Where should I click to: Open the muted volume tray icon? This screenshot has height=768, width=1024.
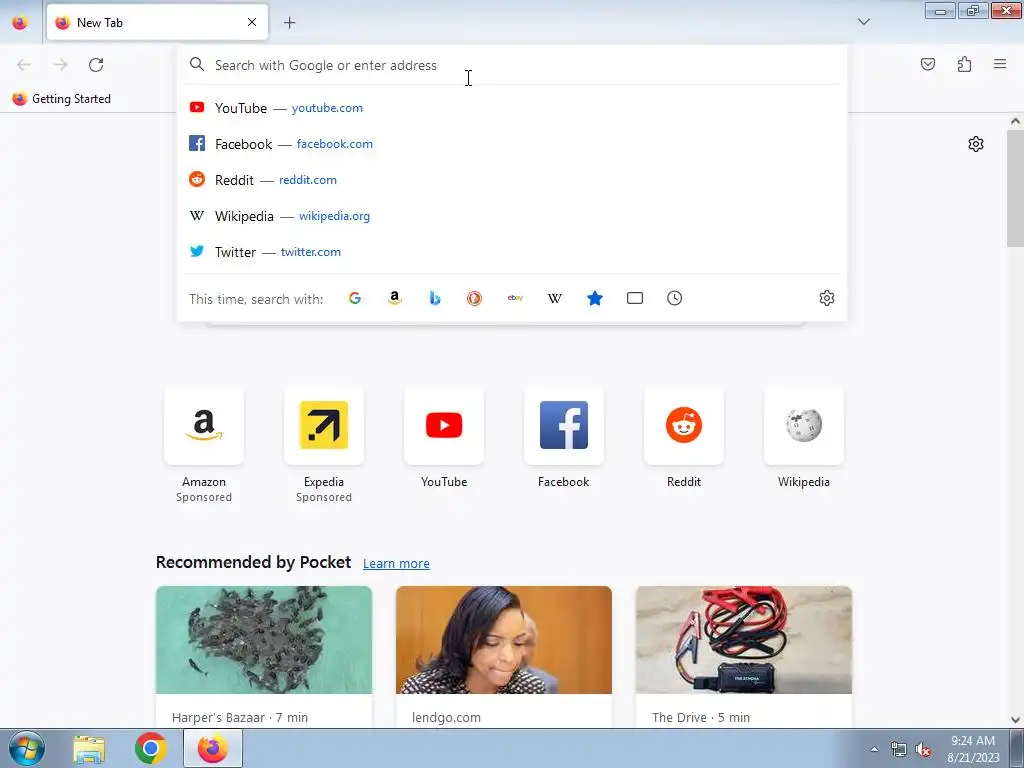coord(923,750)
